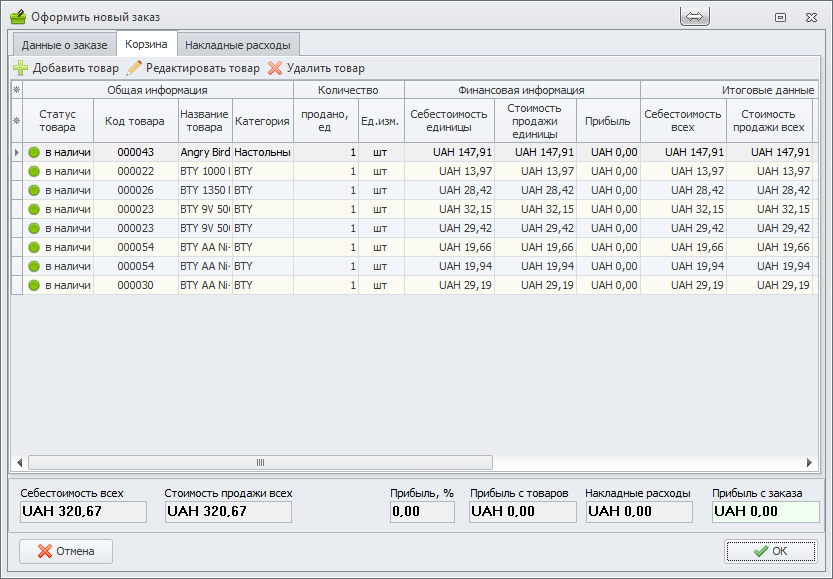Viewport: 833px width, 579px height.
Task: Click the red X Delete product icon
Action: [275, 68]
